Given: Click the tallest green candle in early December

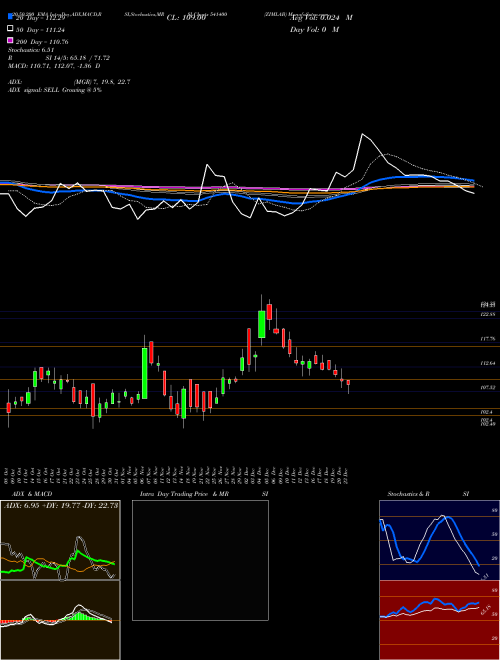Looking at the screenshot, I should pyautogui.click(x=261, y=324).
